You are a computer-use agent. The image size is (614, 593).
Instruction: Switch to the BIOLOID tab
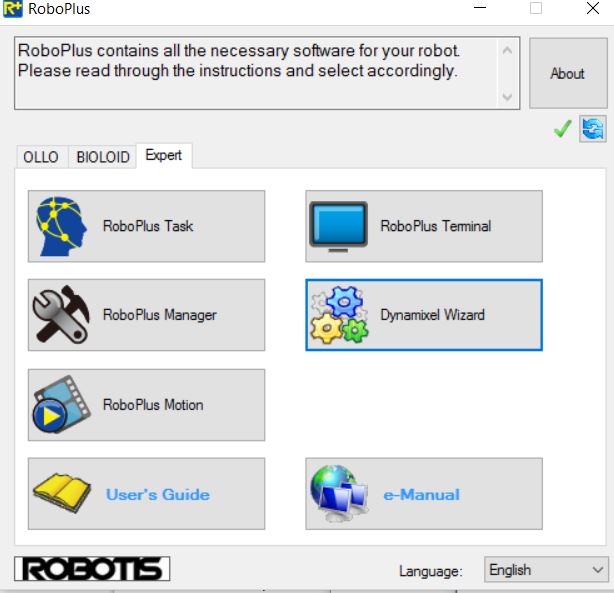(103, 157)
